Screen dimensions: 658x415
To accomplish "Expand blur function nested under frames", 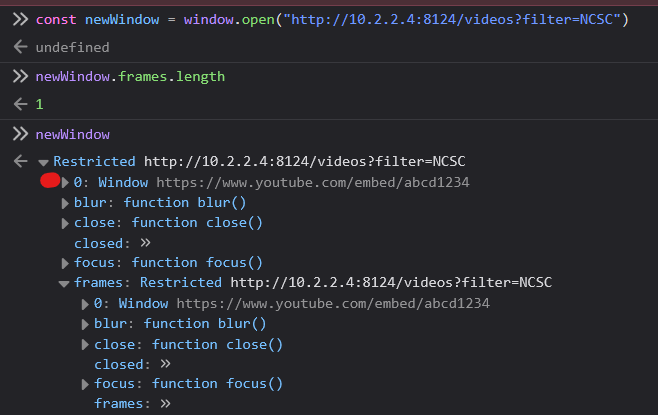I will 86,324.
